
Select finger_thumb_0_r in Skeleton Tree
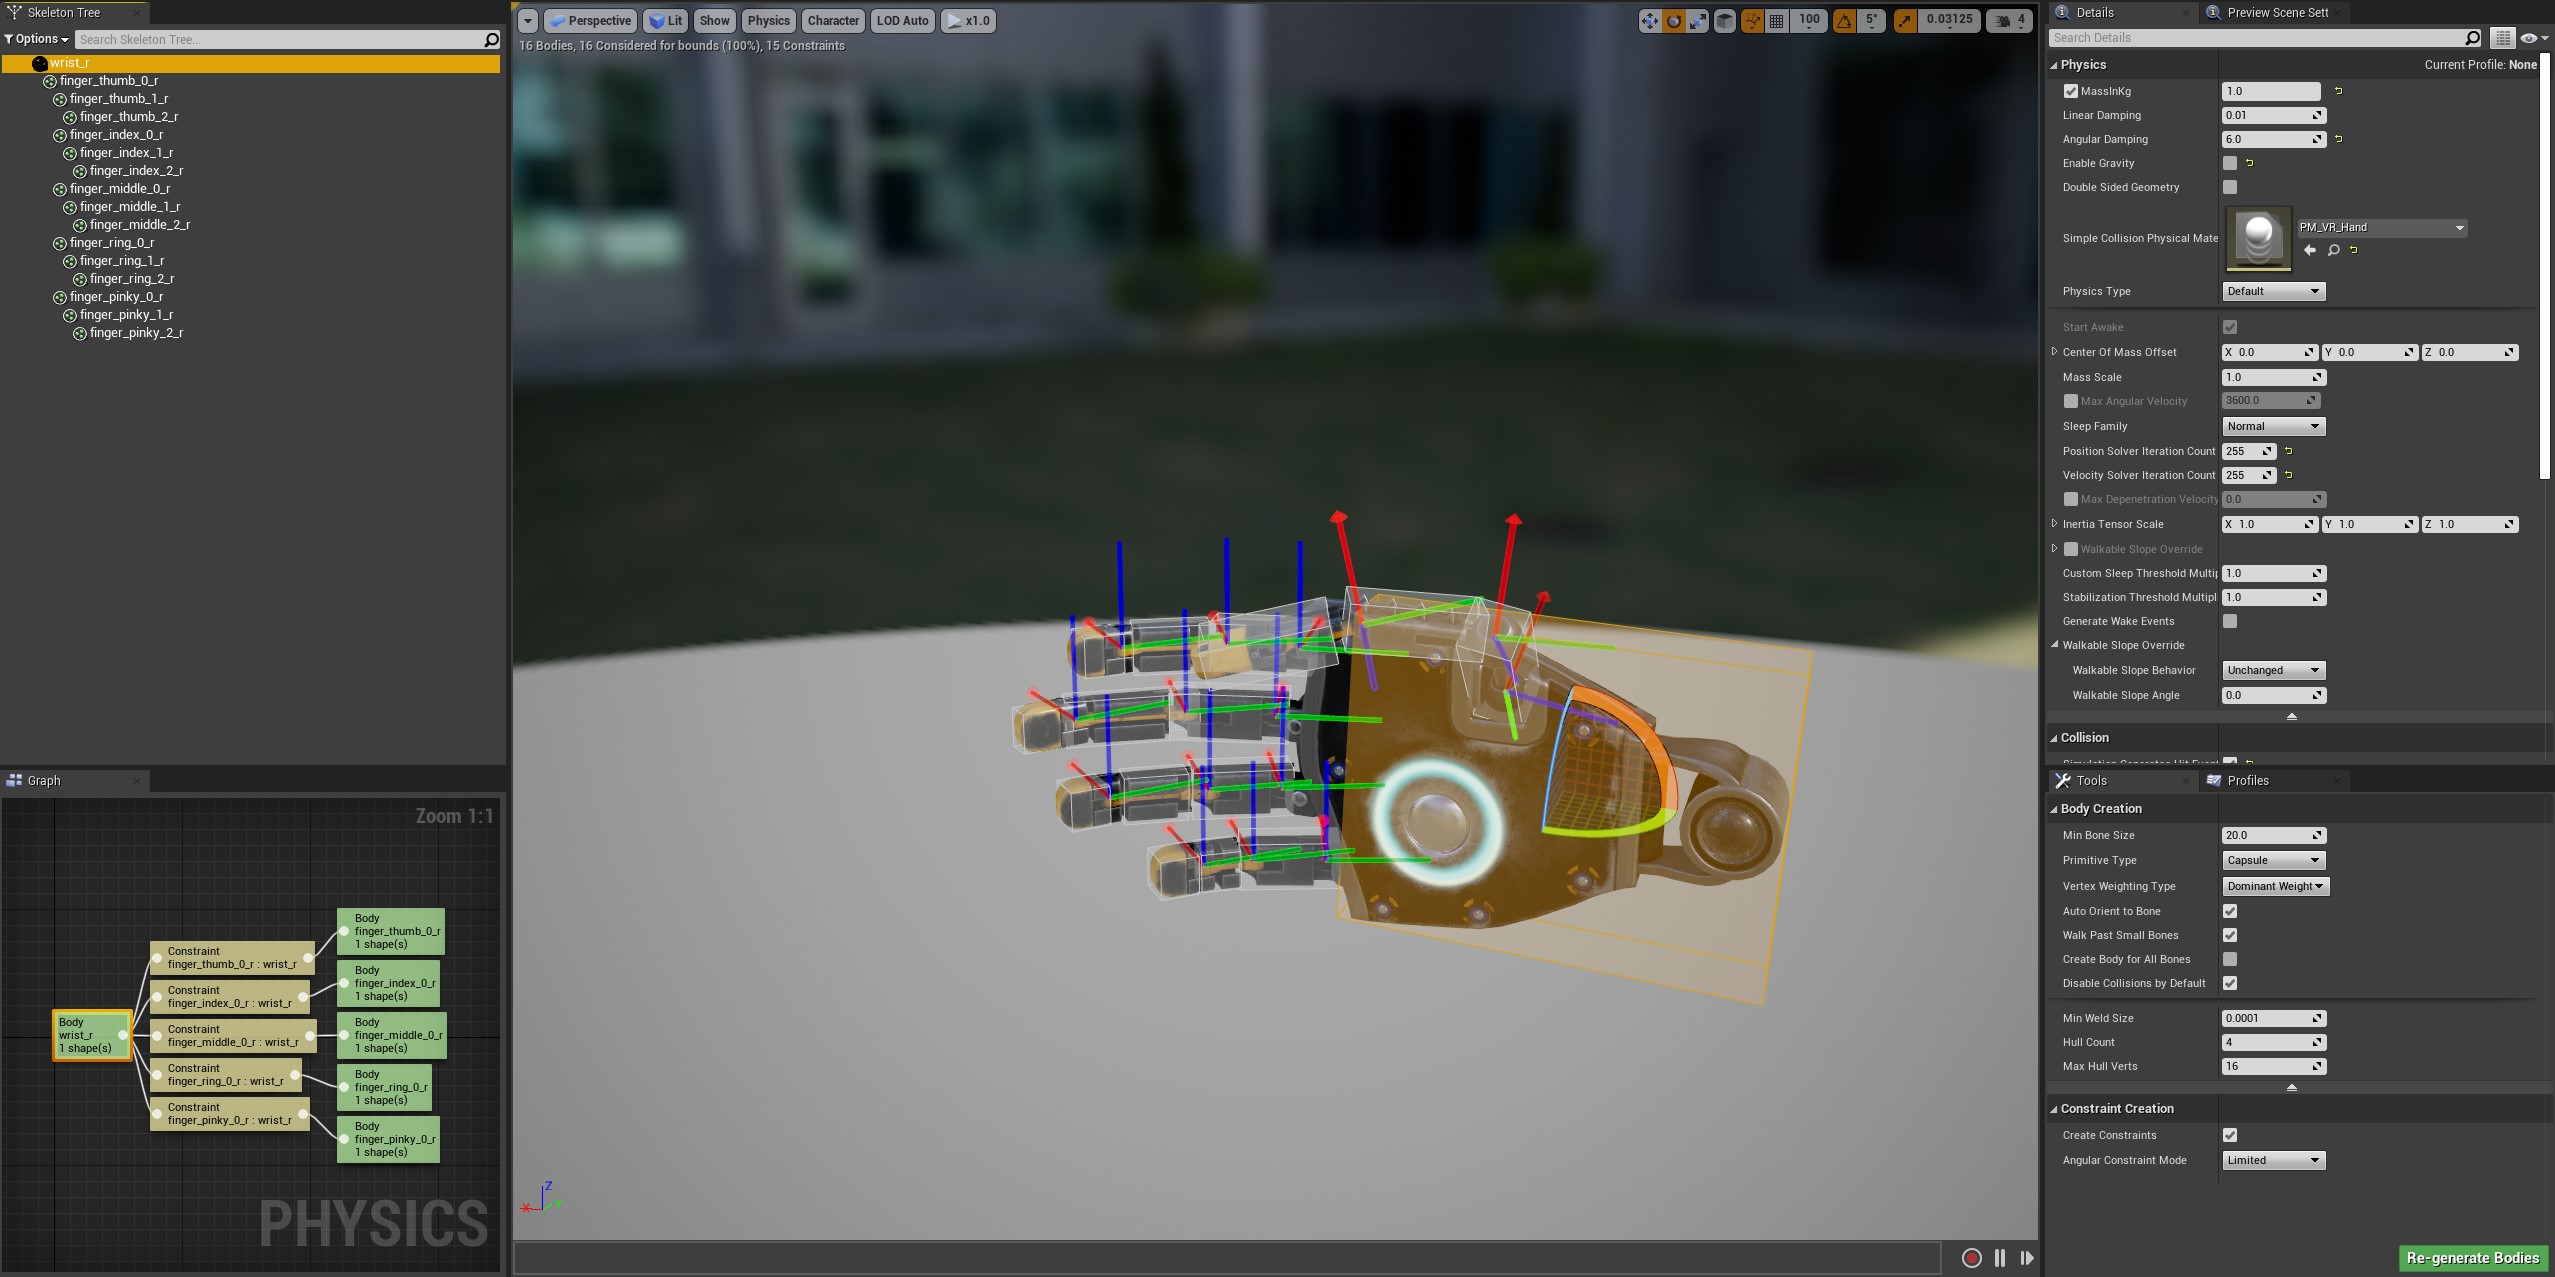(x=108, y=81)
